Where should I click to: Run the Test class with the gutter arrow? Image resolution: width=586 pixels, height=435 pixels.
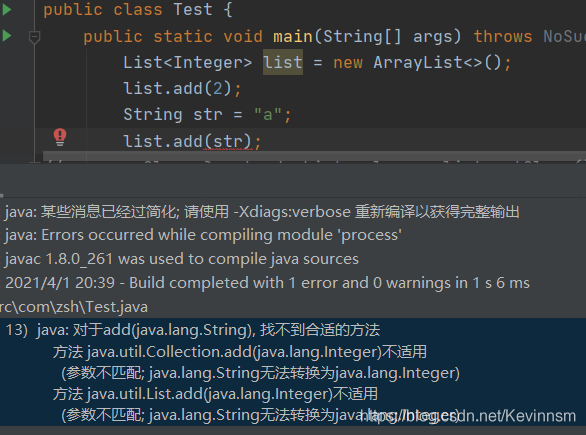click(7, 9)
